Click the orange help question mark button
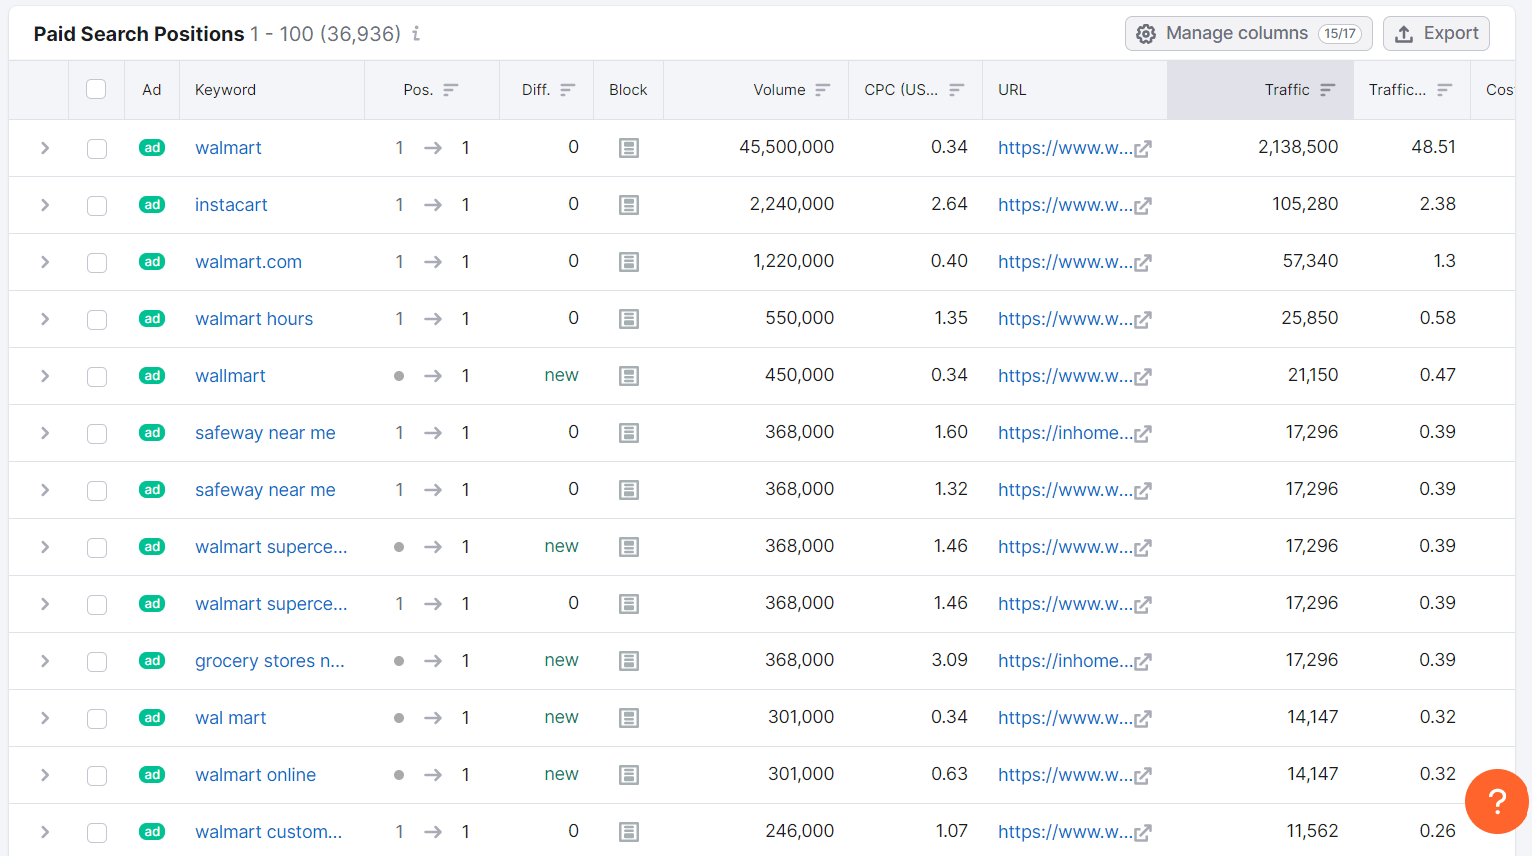Viewport: 1532px width, 856px height. 1497,801
